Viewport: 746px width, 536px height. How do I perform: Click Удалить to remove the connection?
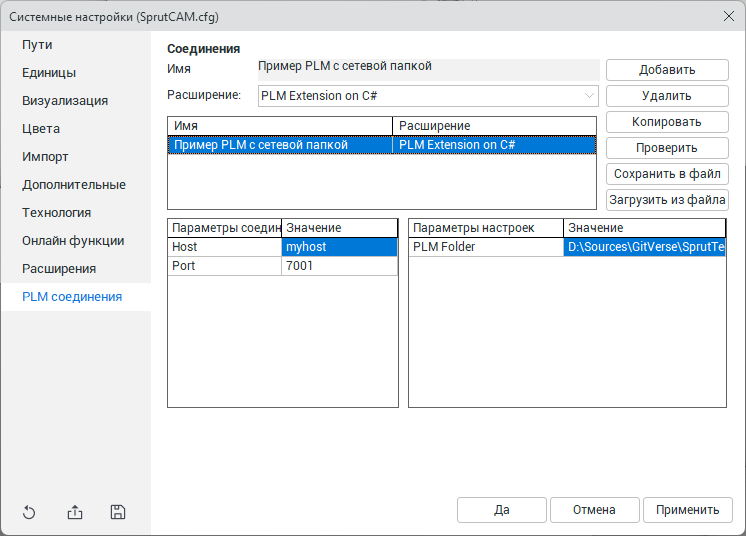click(x=667, y=96)
